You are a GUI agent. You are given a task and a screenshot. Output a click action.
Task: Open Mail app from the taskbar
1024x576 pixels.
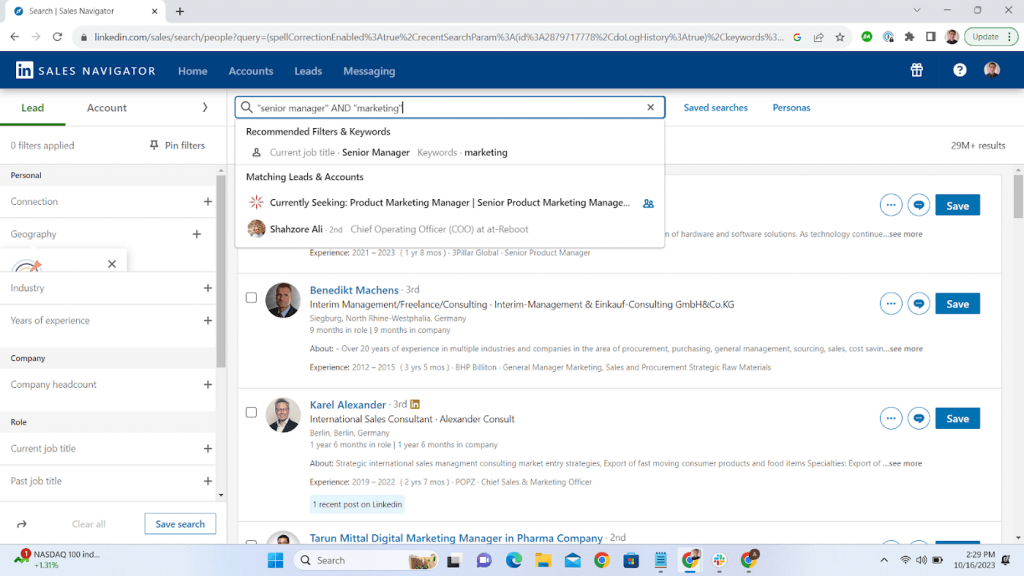click(x=573, y=560)
